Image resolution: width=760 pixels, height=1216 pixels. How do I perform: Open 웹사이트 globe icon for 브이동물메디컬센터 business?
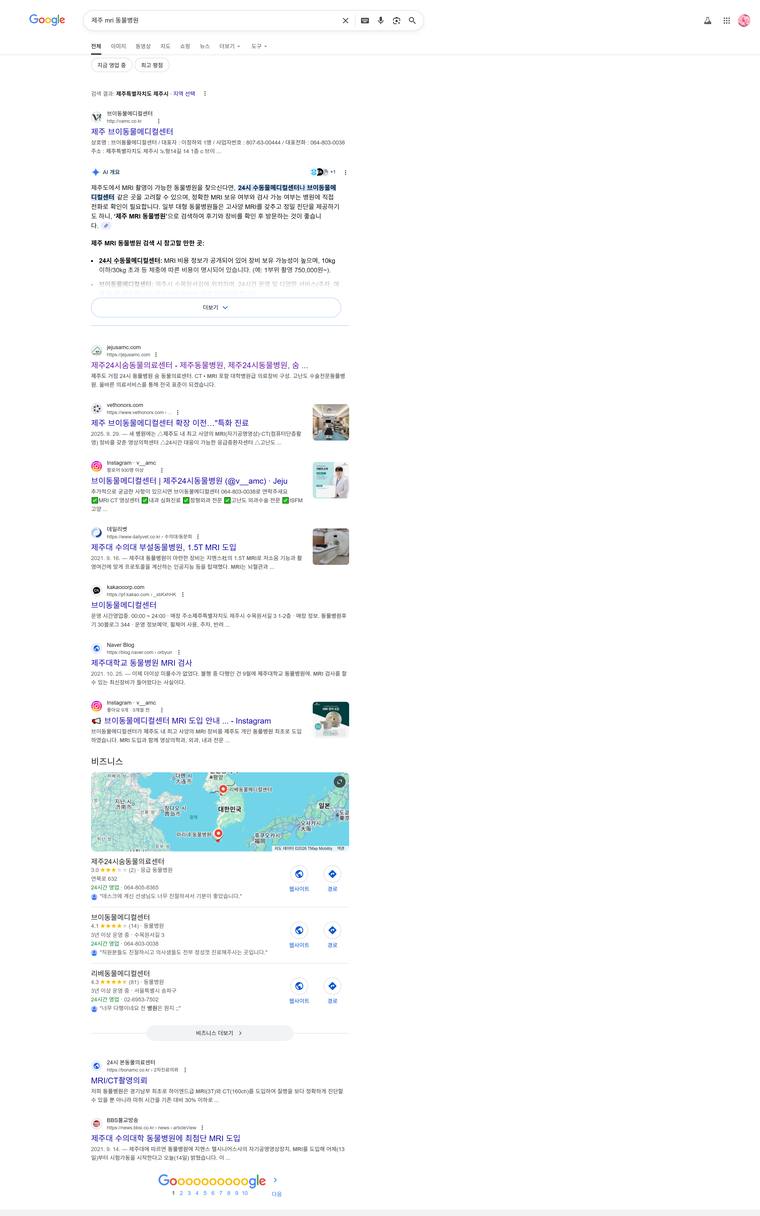(299, 930)
